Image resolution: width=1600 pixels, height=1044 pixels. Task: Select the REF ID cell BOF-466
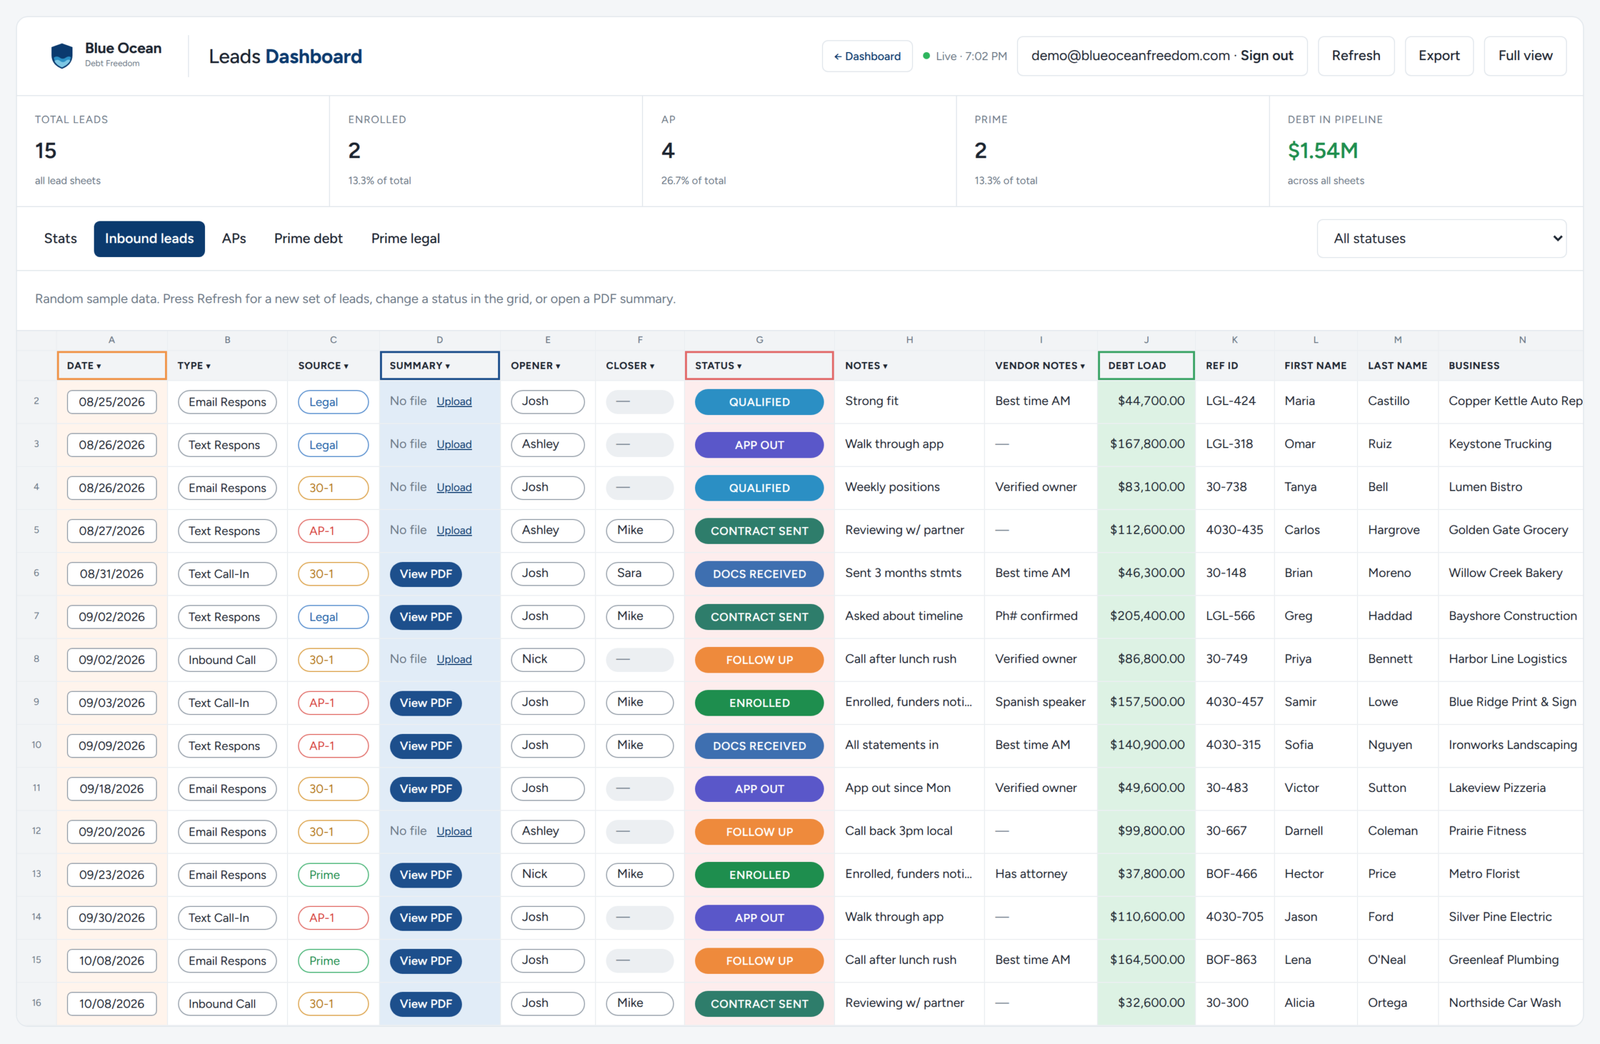click(1234, 875)
